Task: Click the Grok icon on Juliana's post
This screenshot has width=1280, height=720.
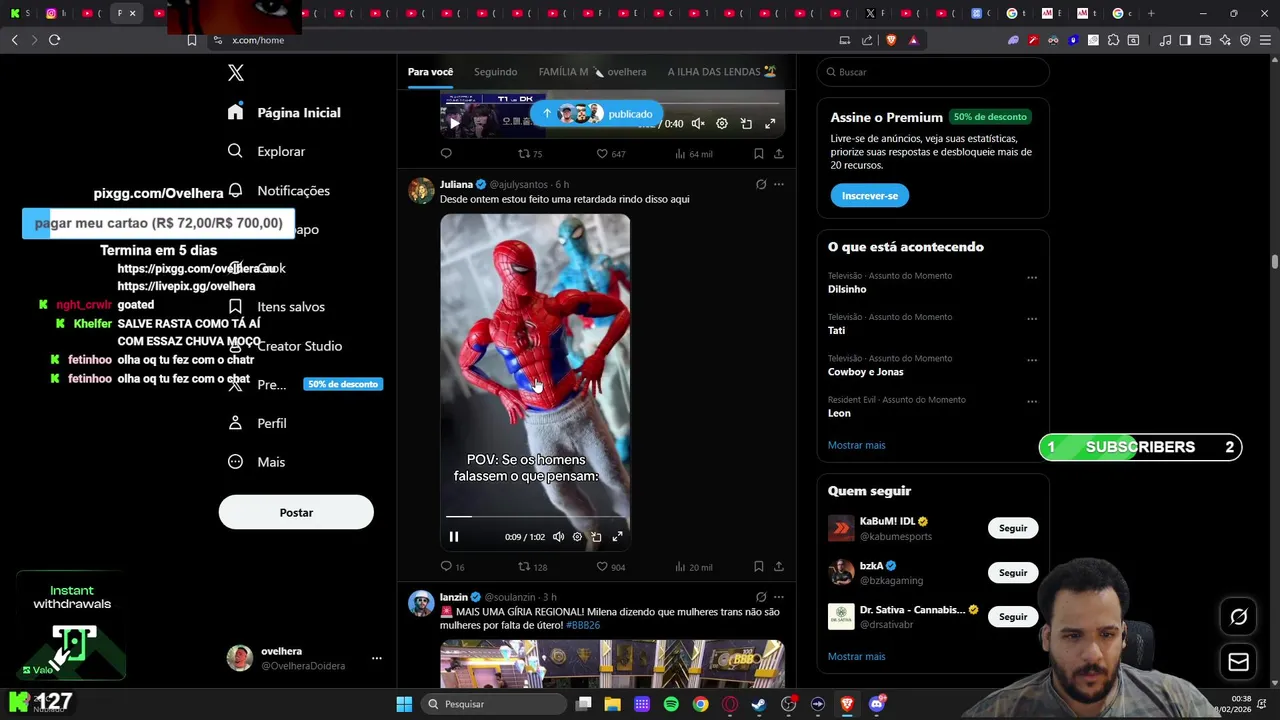Action: tap(760, 184)
